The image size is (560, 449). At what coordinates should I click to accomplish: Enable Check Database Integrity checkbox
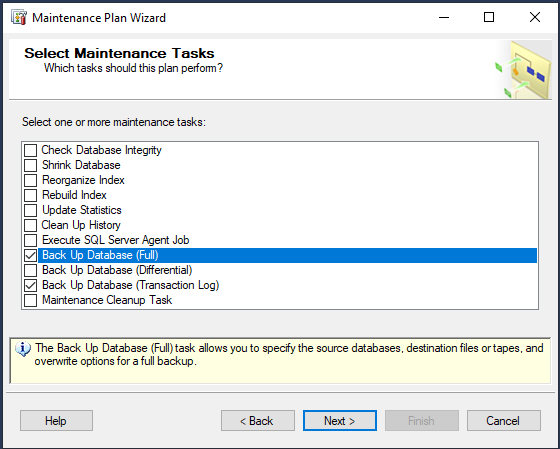tap(30, 150)
